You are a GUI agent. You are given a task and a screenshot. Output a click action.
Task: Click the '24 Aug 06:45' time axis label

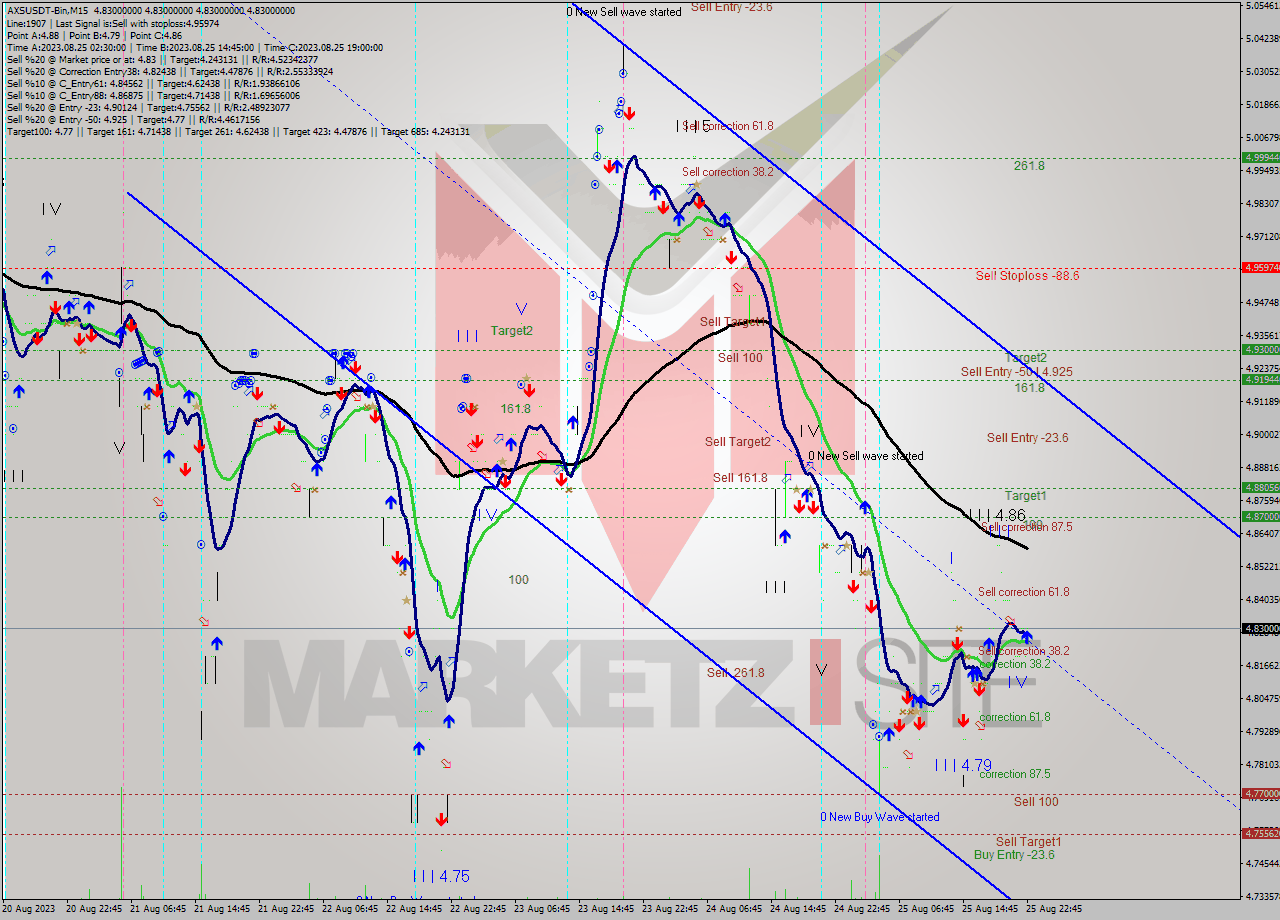(733, 909)
